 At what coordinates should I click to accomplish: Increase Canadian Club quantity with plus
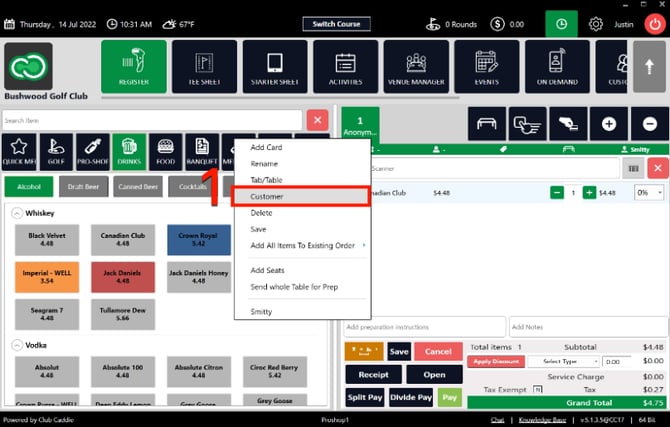[589, 193]
